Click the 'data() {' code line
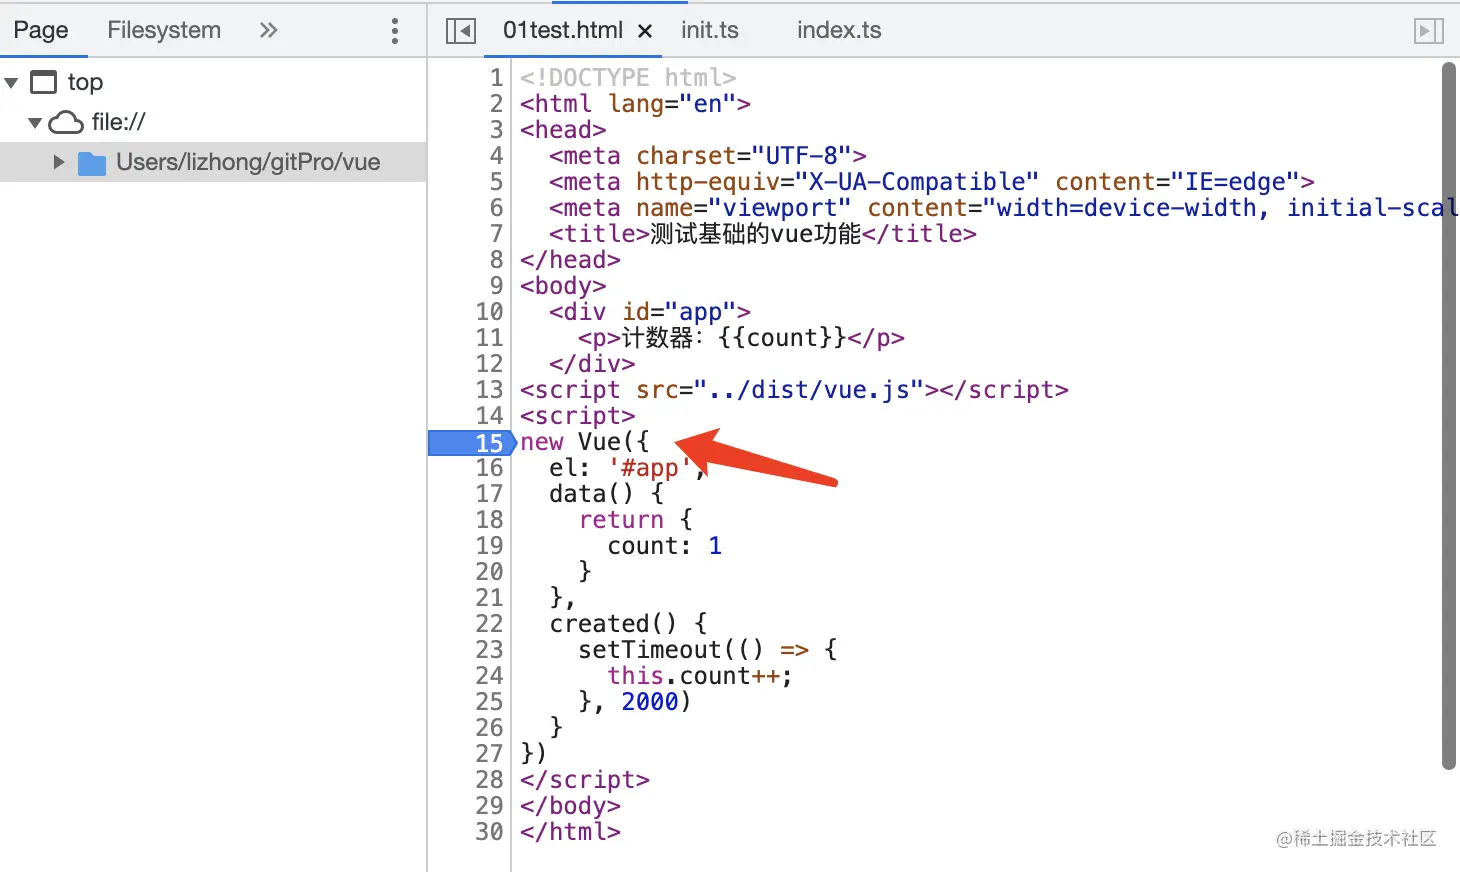1460x872 pixels. 607,494
